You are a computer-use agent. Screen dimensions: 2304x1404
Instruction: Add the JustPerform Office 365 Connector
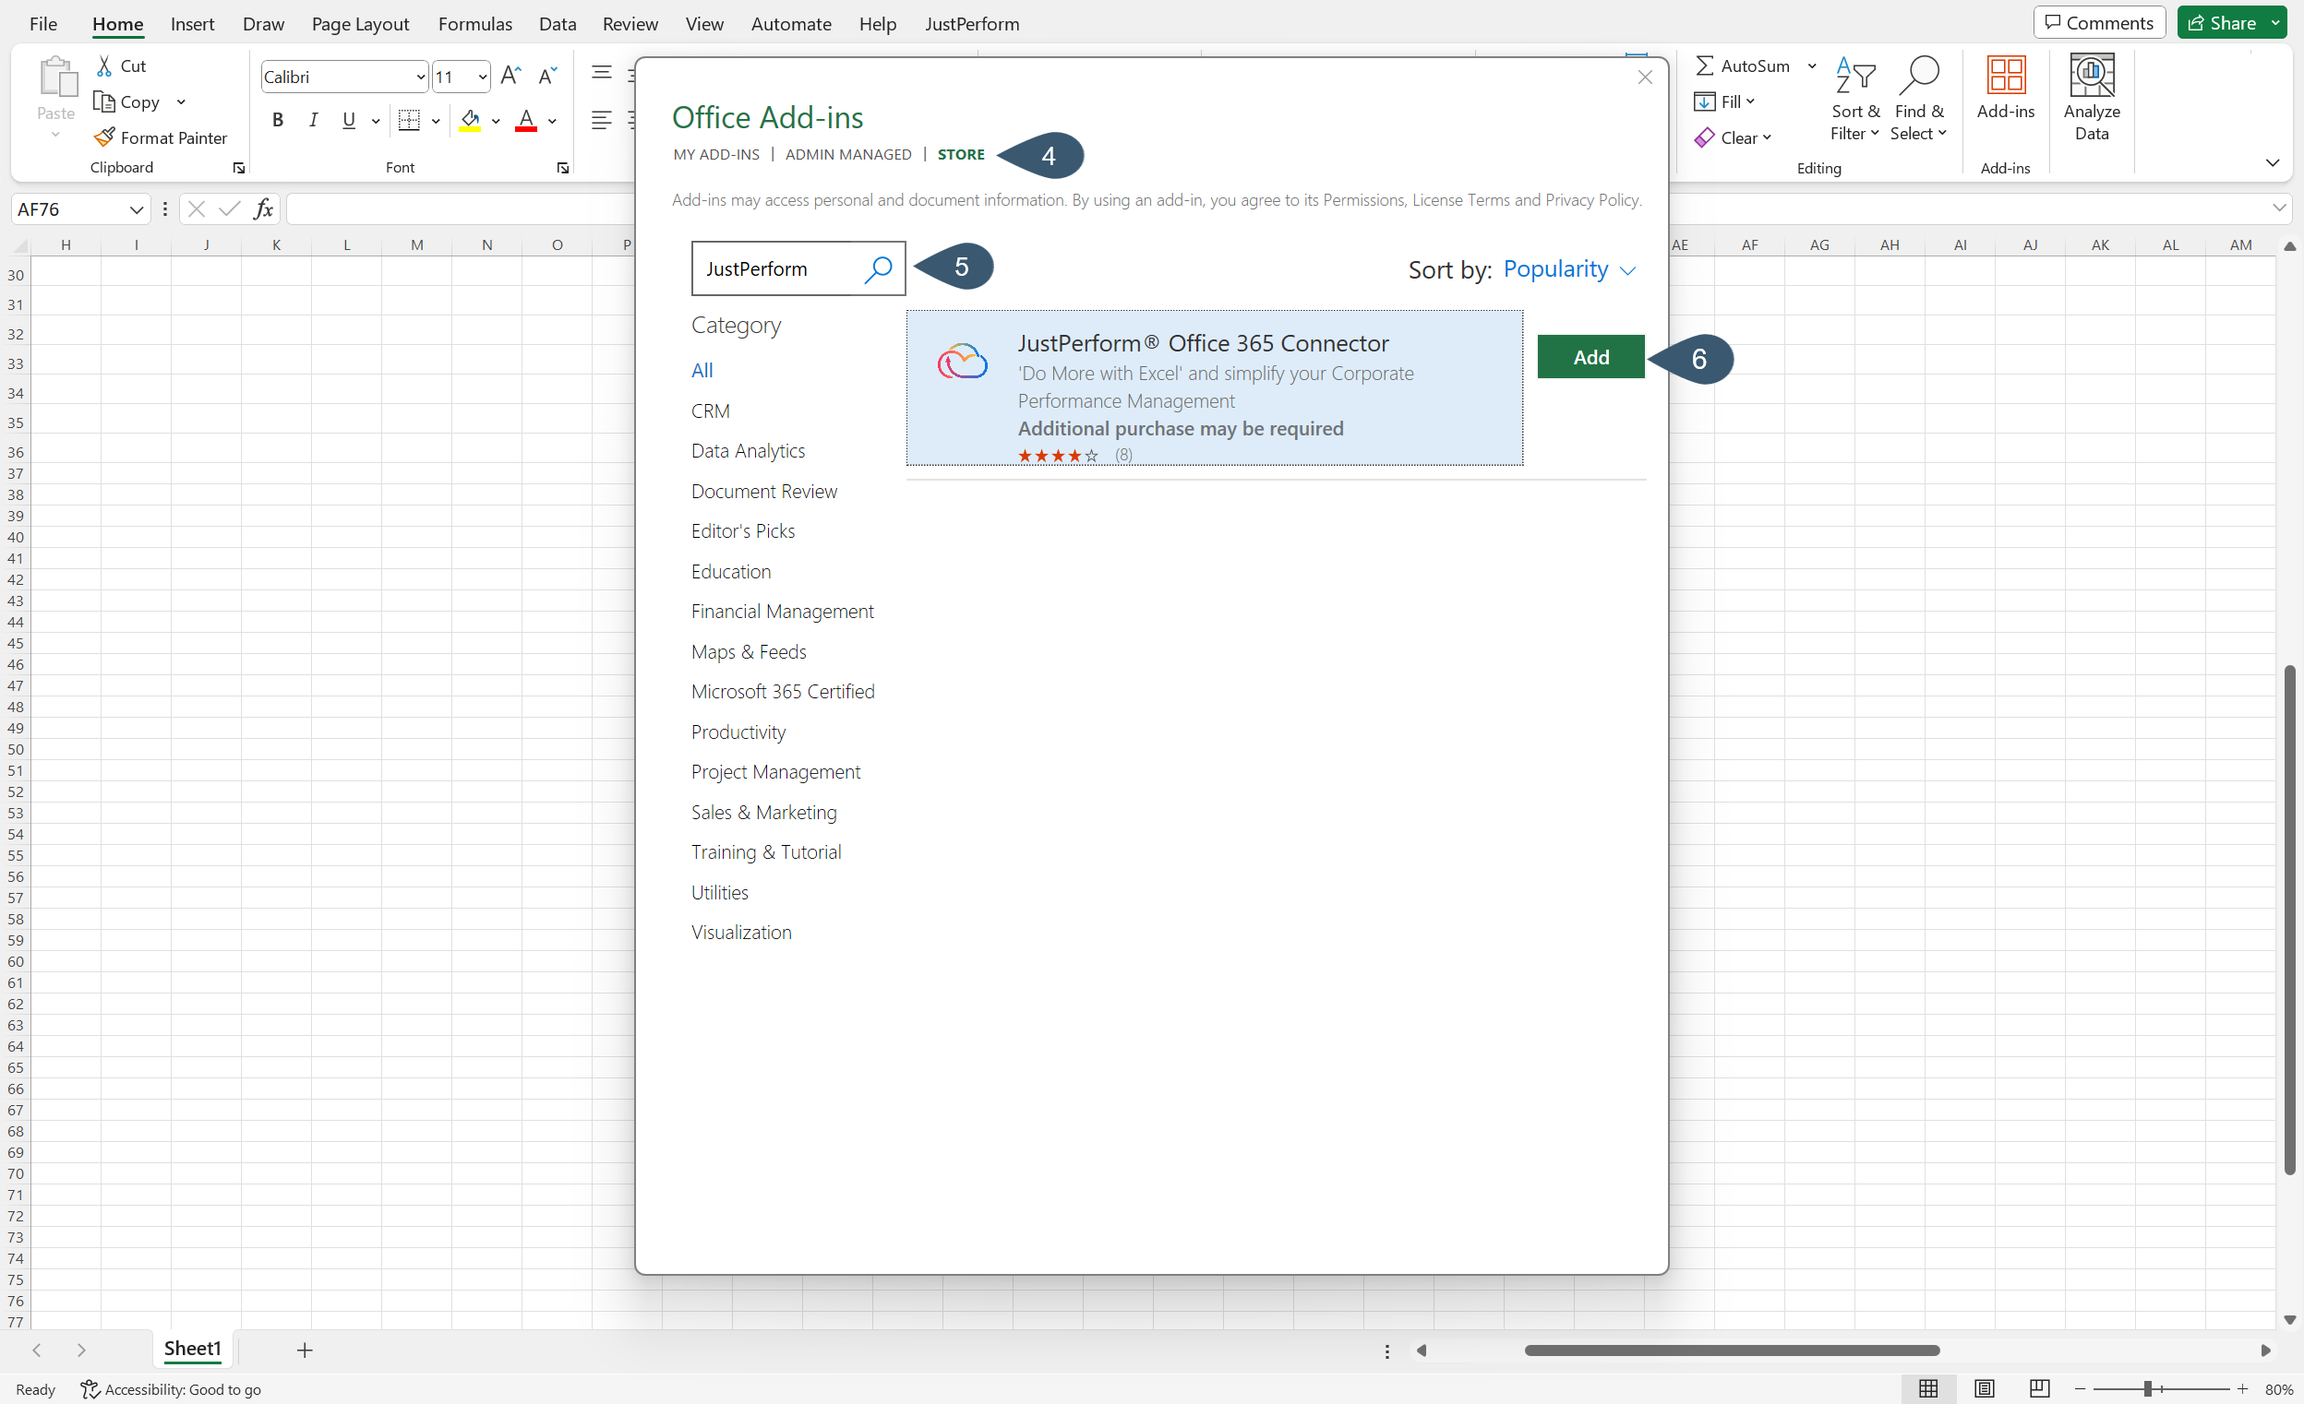click(x=1589, y=356)
